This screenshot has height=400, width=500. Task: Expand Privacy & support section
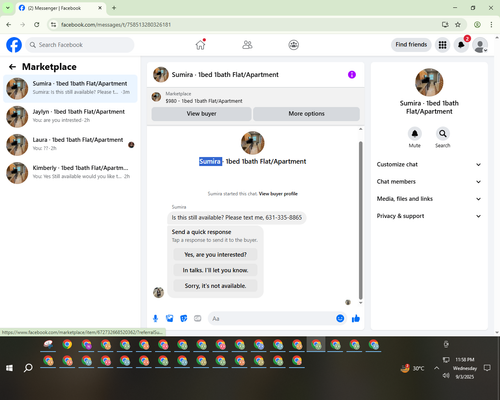coord(429,216)
